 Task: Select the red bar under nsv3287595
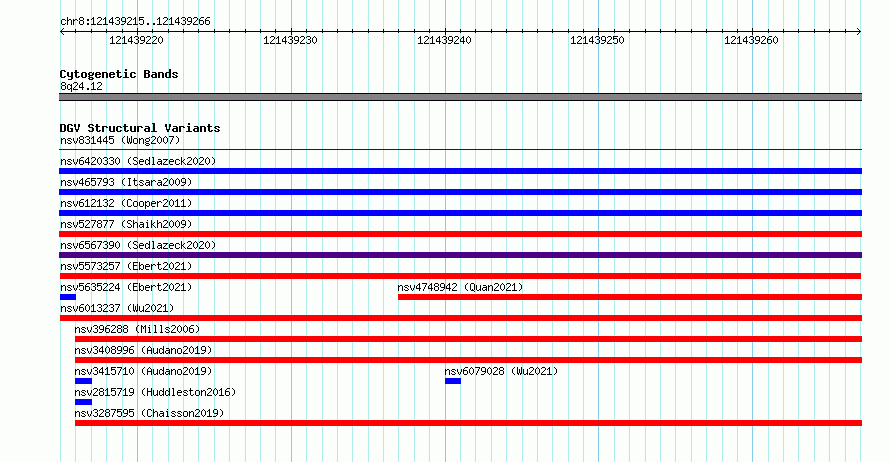(x=468, y=423)
